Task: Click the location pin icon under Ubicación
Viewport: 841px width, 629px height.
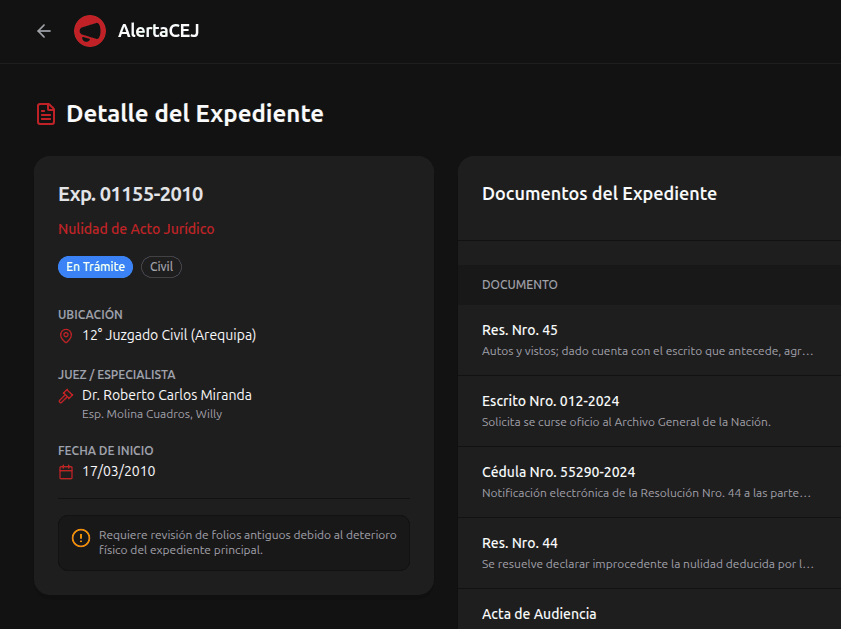Action: click(64, 336)
